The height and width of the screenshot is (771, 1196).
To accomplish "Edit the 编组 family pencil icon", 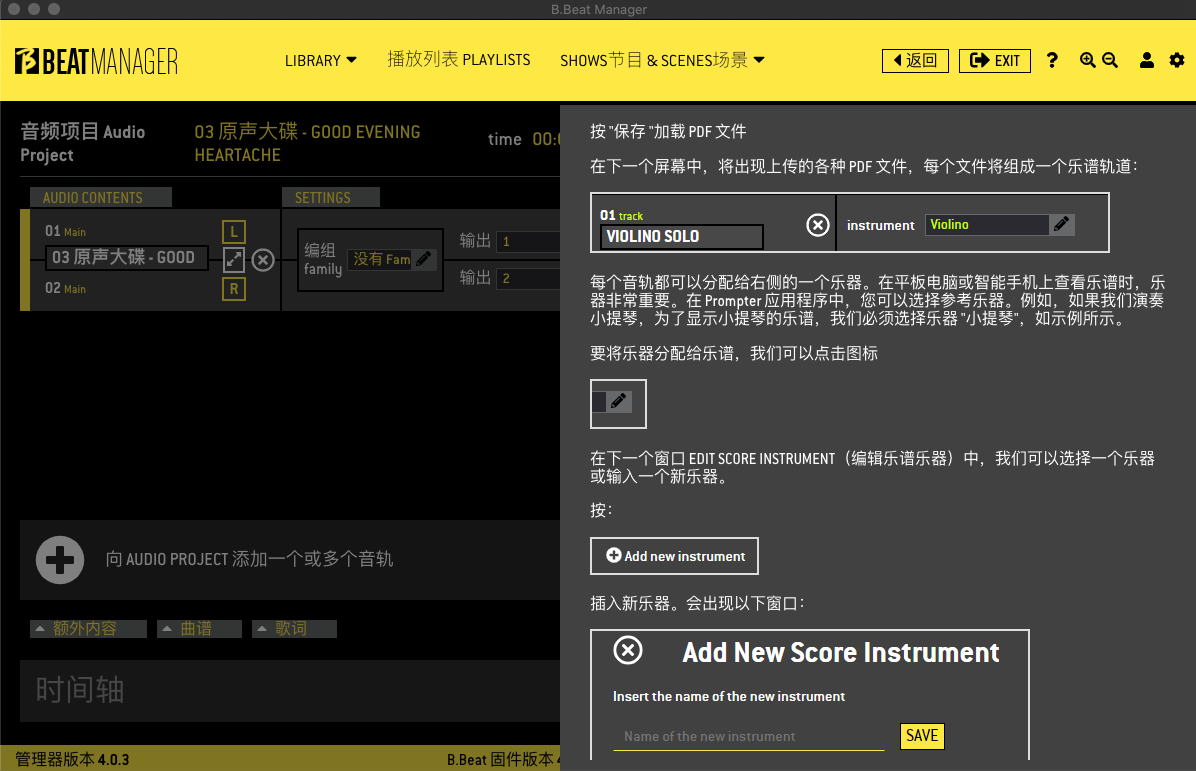I will tap(424, 259).
